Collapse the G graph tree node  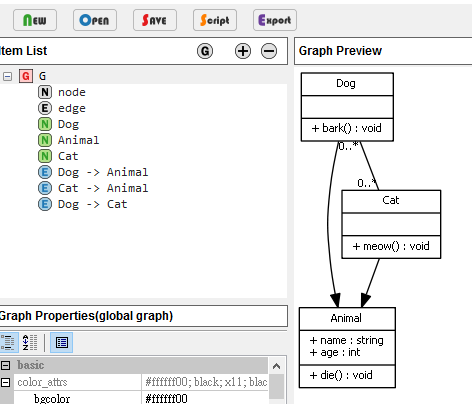pos(7,76)
